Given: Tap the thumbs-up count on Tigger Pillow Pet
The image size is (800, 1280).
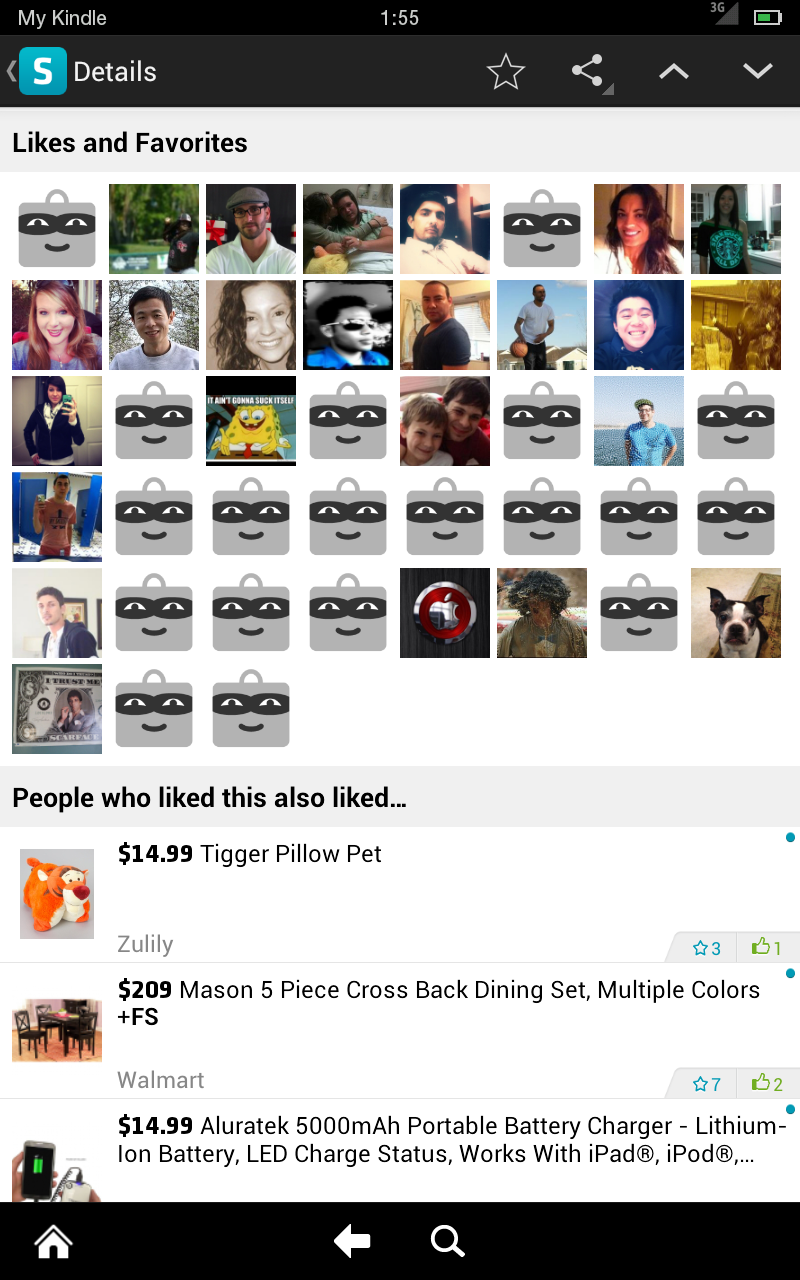Looking at the screenshot, I should 766,948.
